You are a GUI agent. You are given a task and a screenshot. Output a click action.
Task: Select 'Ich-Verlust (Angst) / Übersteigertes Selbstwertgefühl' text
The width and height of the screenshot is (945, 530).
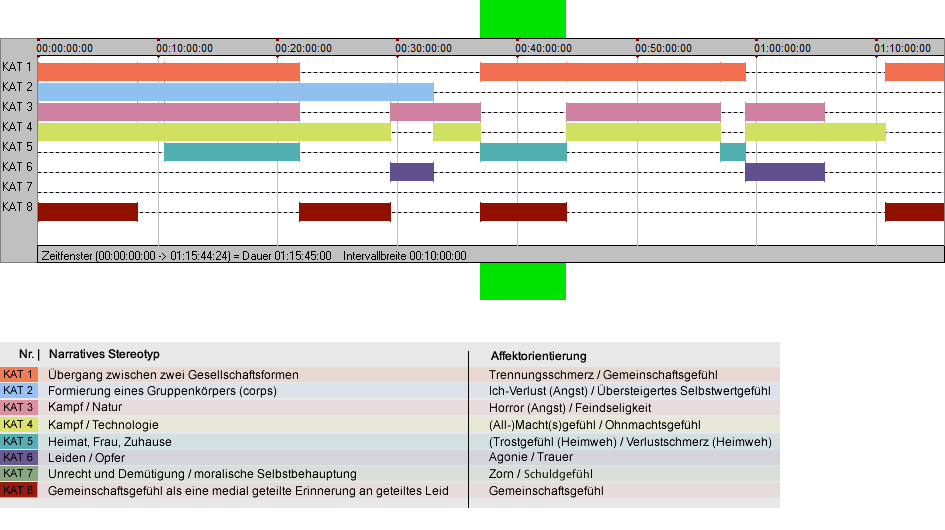630,391
